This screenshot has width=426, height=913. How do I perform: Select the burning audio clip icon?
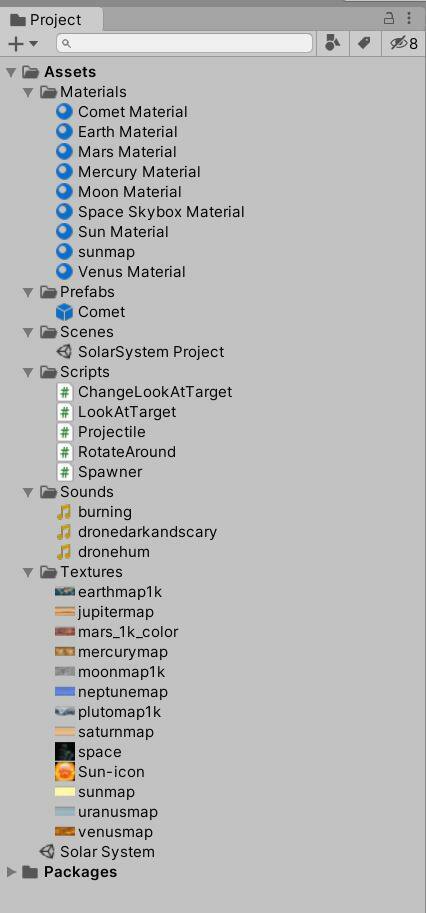[x=64, y=512]
